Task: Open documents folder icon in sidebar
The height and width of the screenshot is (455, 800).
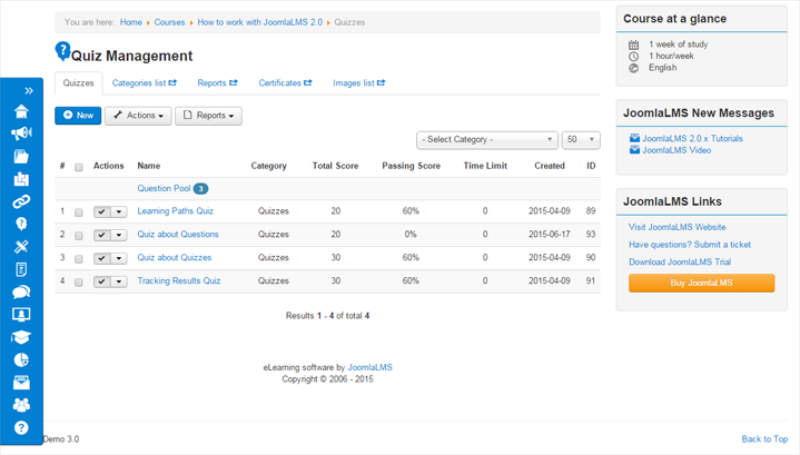Action: (21, 156)
